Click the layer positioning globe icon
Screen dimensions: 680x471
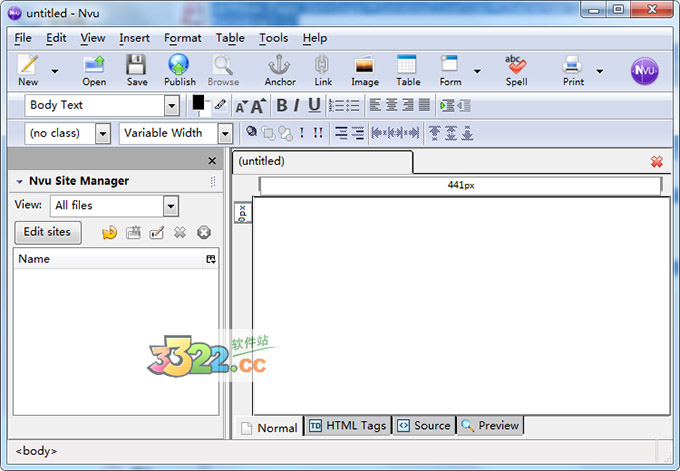[x=251, y=131]
